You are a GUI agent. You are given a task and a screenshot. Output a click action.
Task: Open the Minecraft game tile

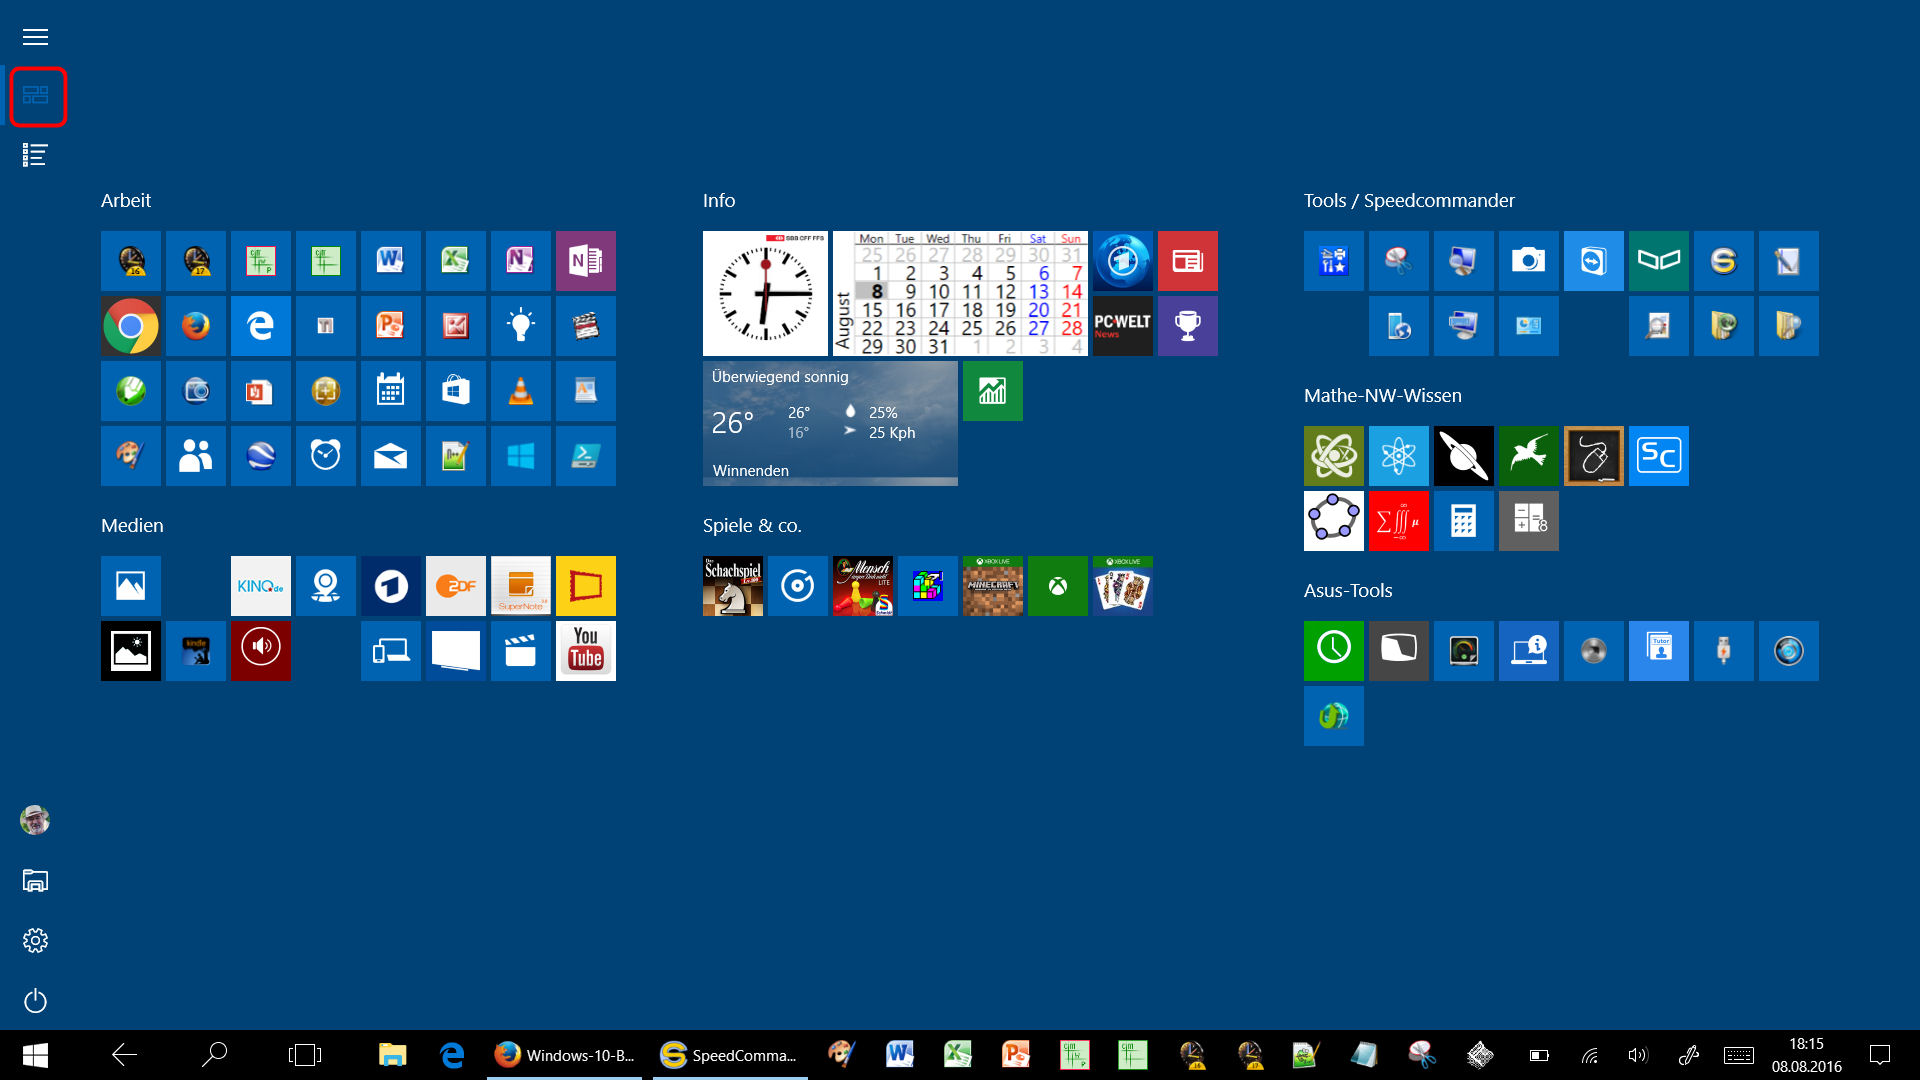point(992,586)
